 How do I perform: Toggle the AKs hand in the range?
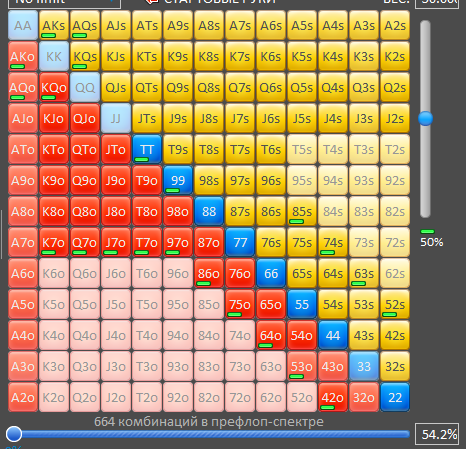point(54,25)
